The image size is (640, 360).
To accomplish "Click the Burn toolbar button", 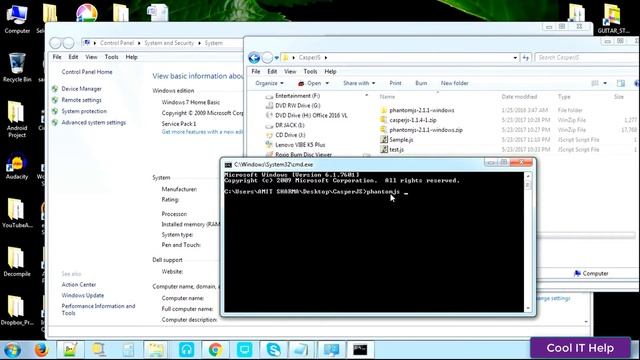I will (421, 83).
